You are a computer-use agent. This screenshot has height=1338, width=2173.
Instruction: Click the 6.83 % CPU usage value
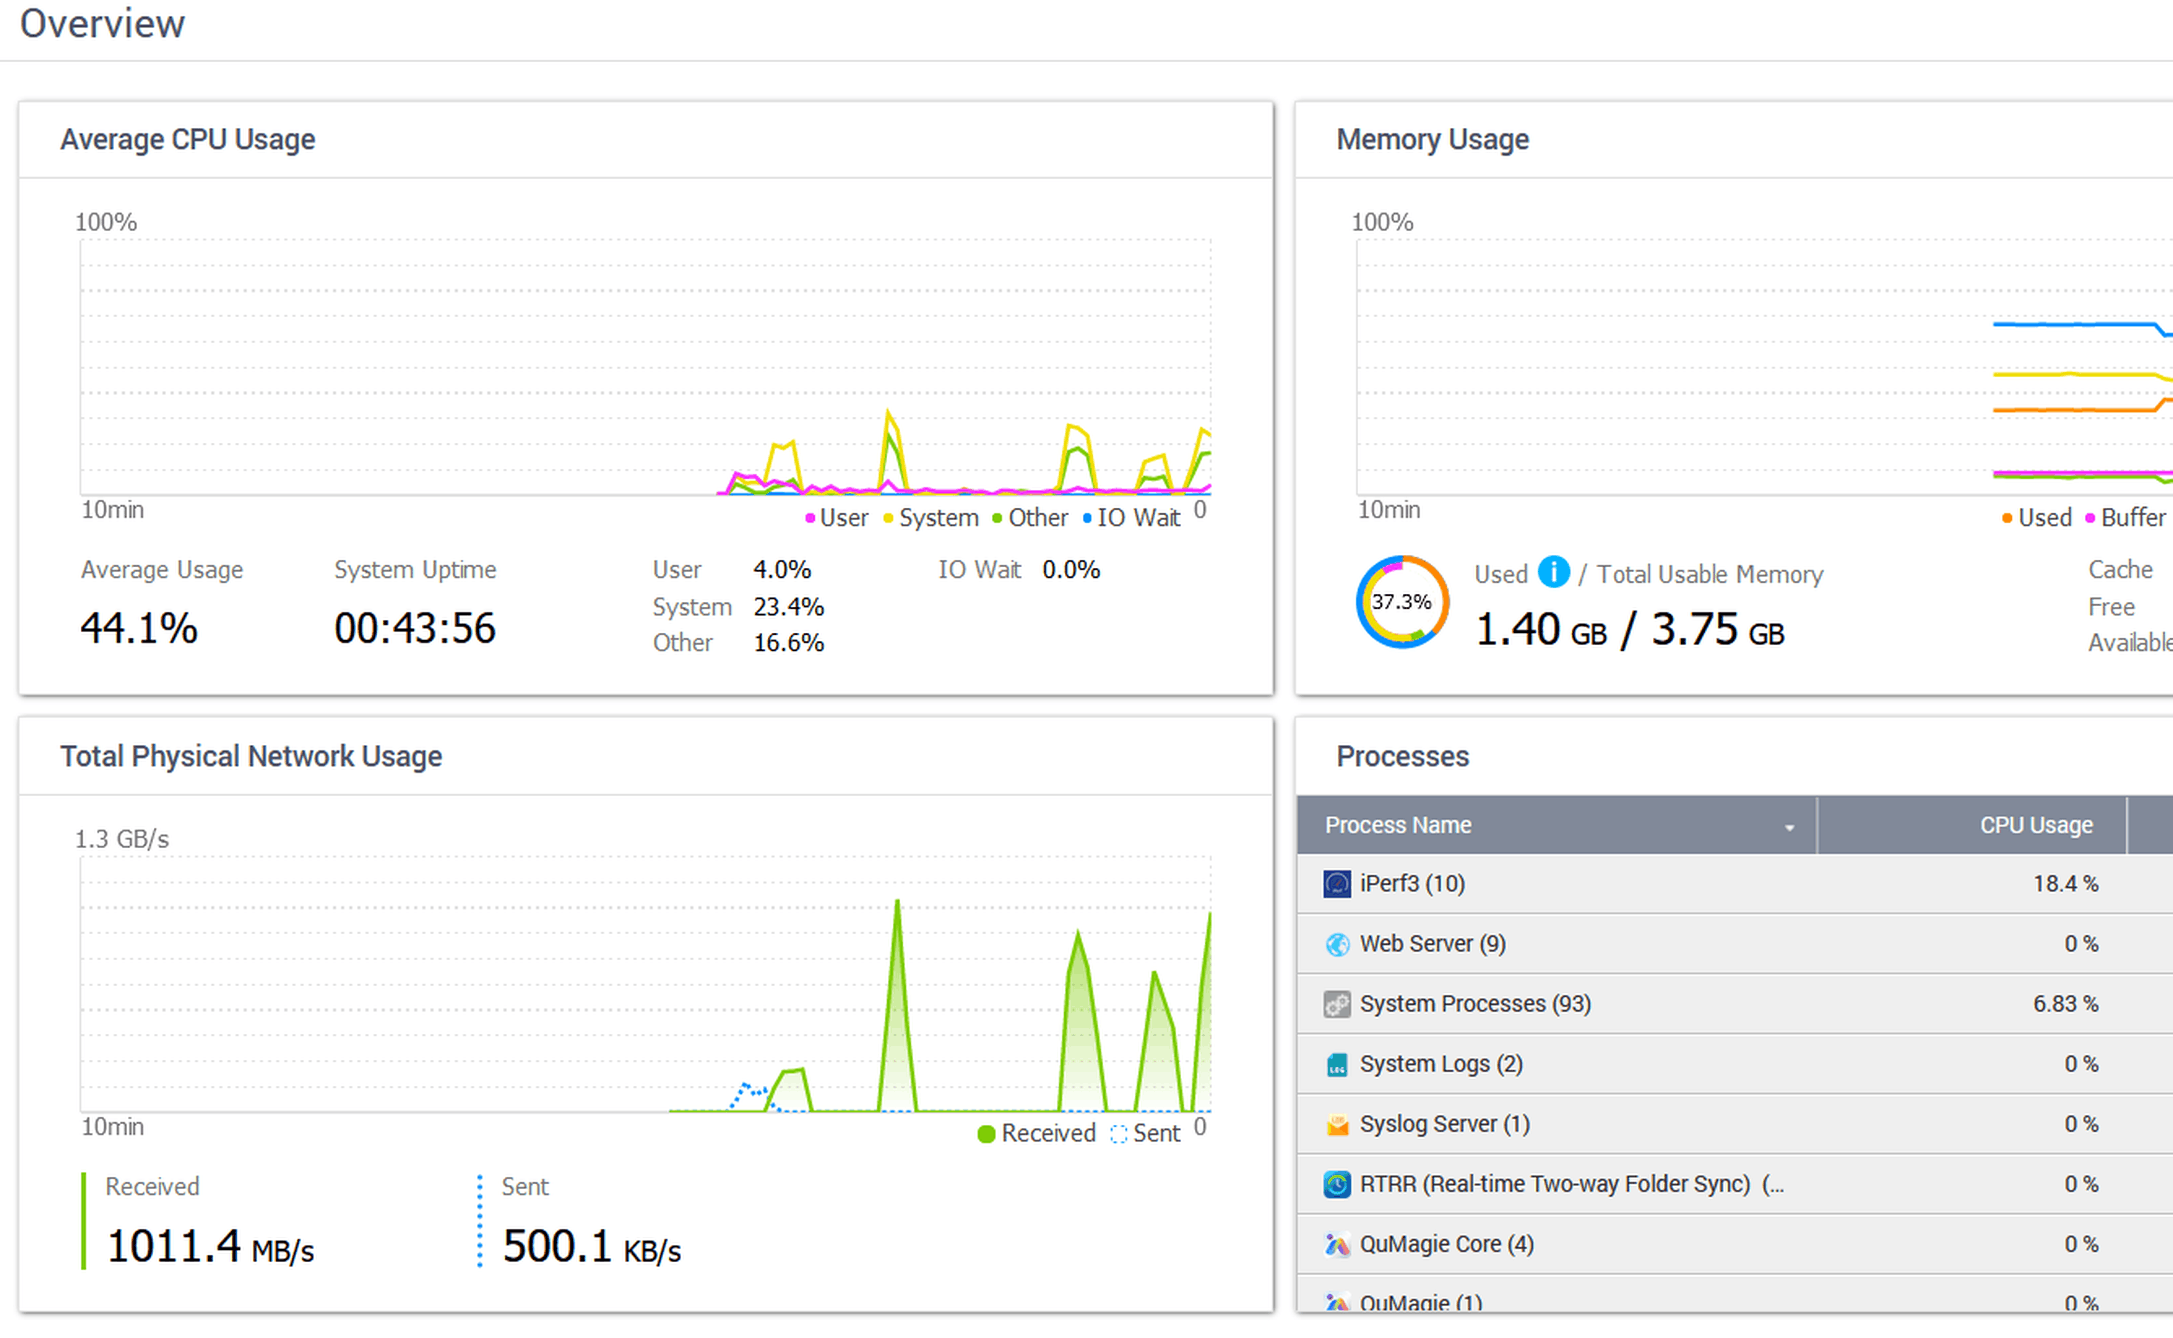pyautogui.click(x=2065, y=1004)
